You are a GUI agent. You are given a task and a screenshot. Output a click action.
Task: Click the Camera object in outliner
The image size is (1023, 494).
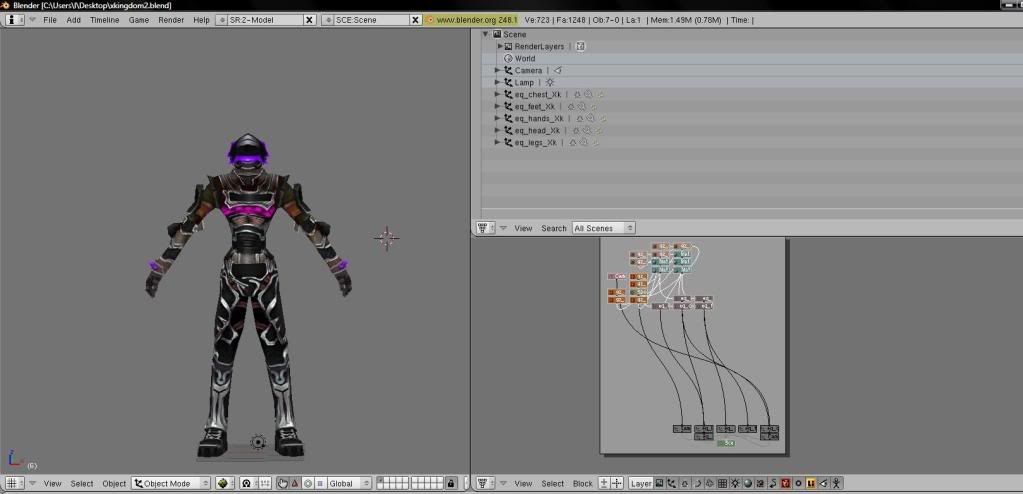point(528,70)
